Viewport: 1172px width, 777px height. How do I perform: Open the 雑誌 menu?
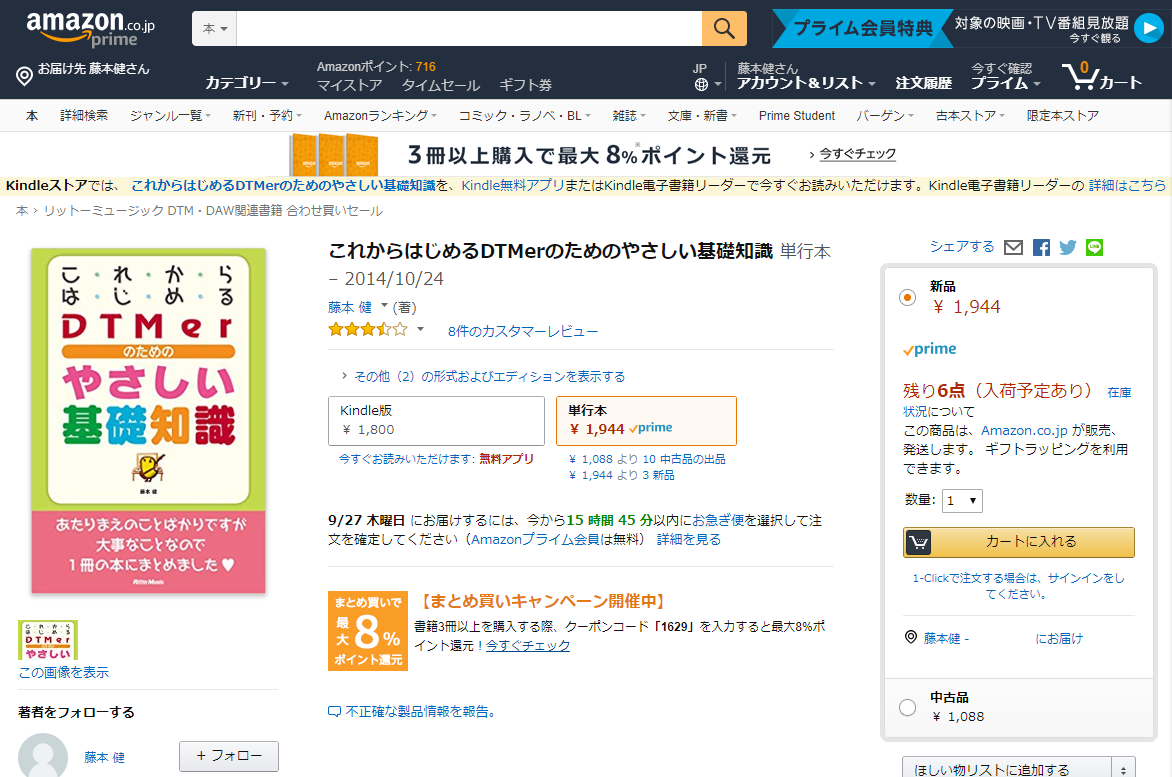(x=629, y=116)
